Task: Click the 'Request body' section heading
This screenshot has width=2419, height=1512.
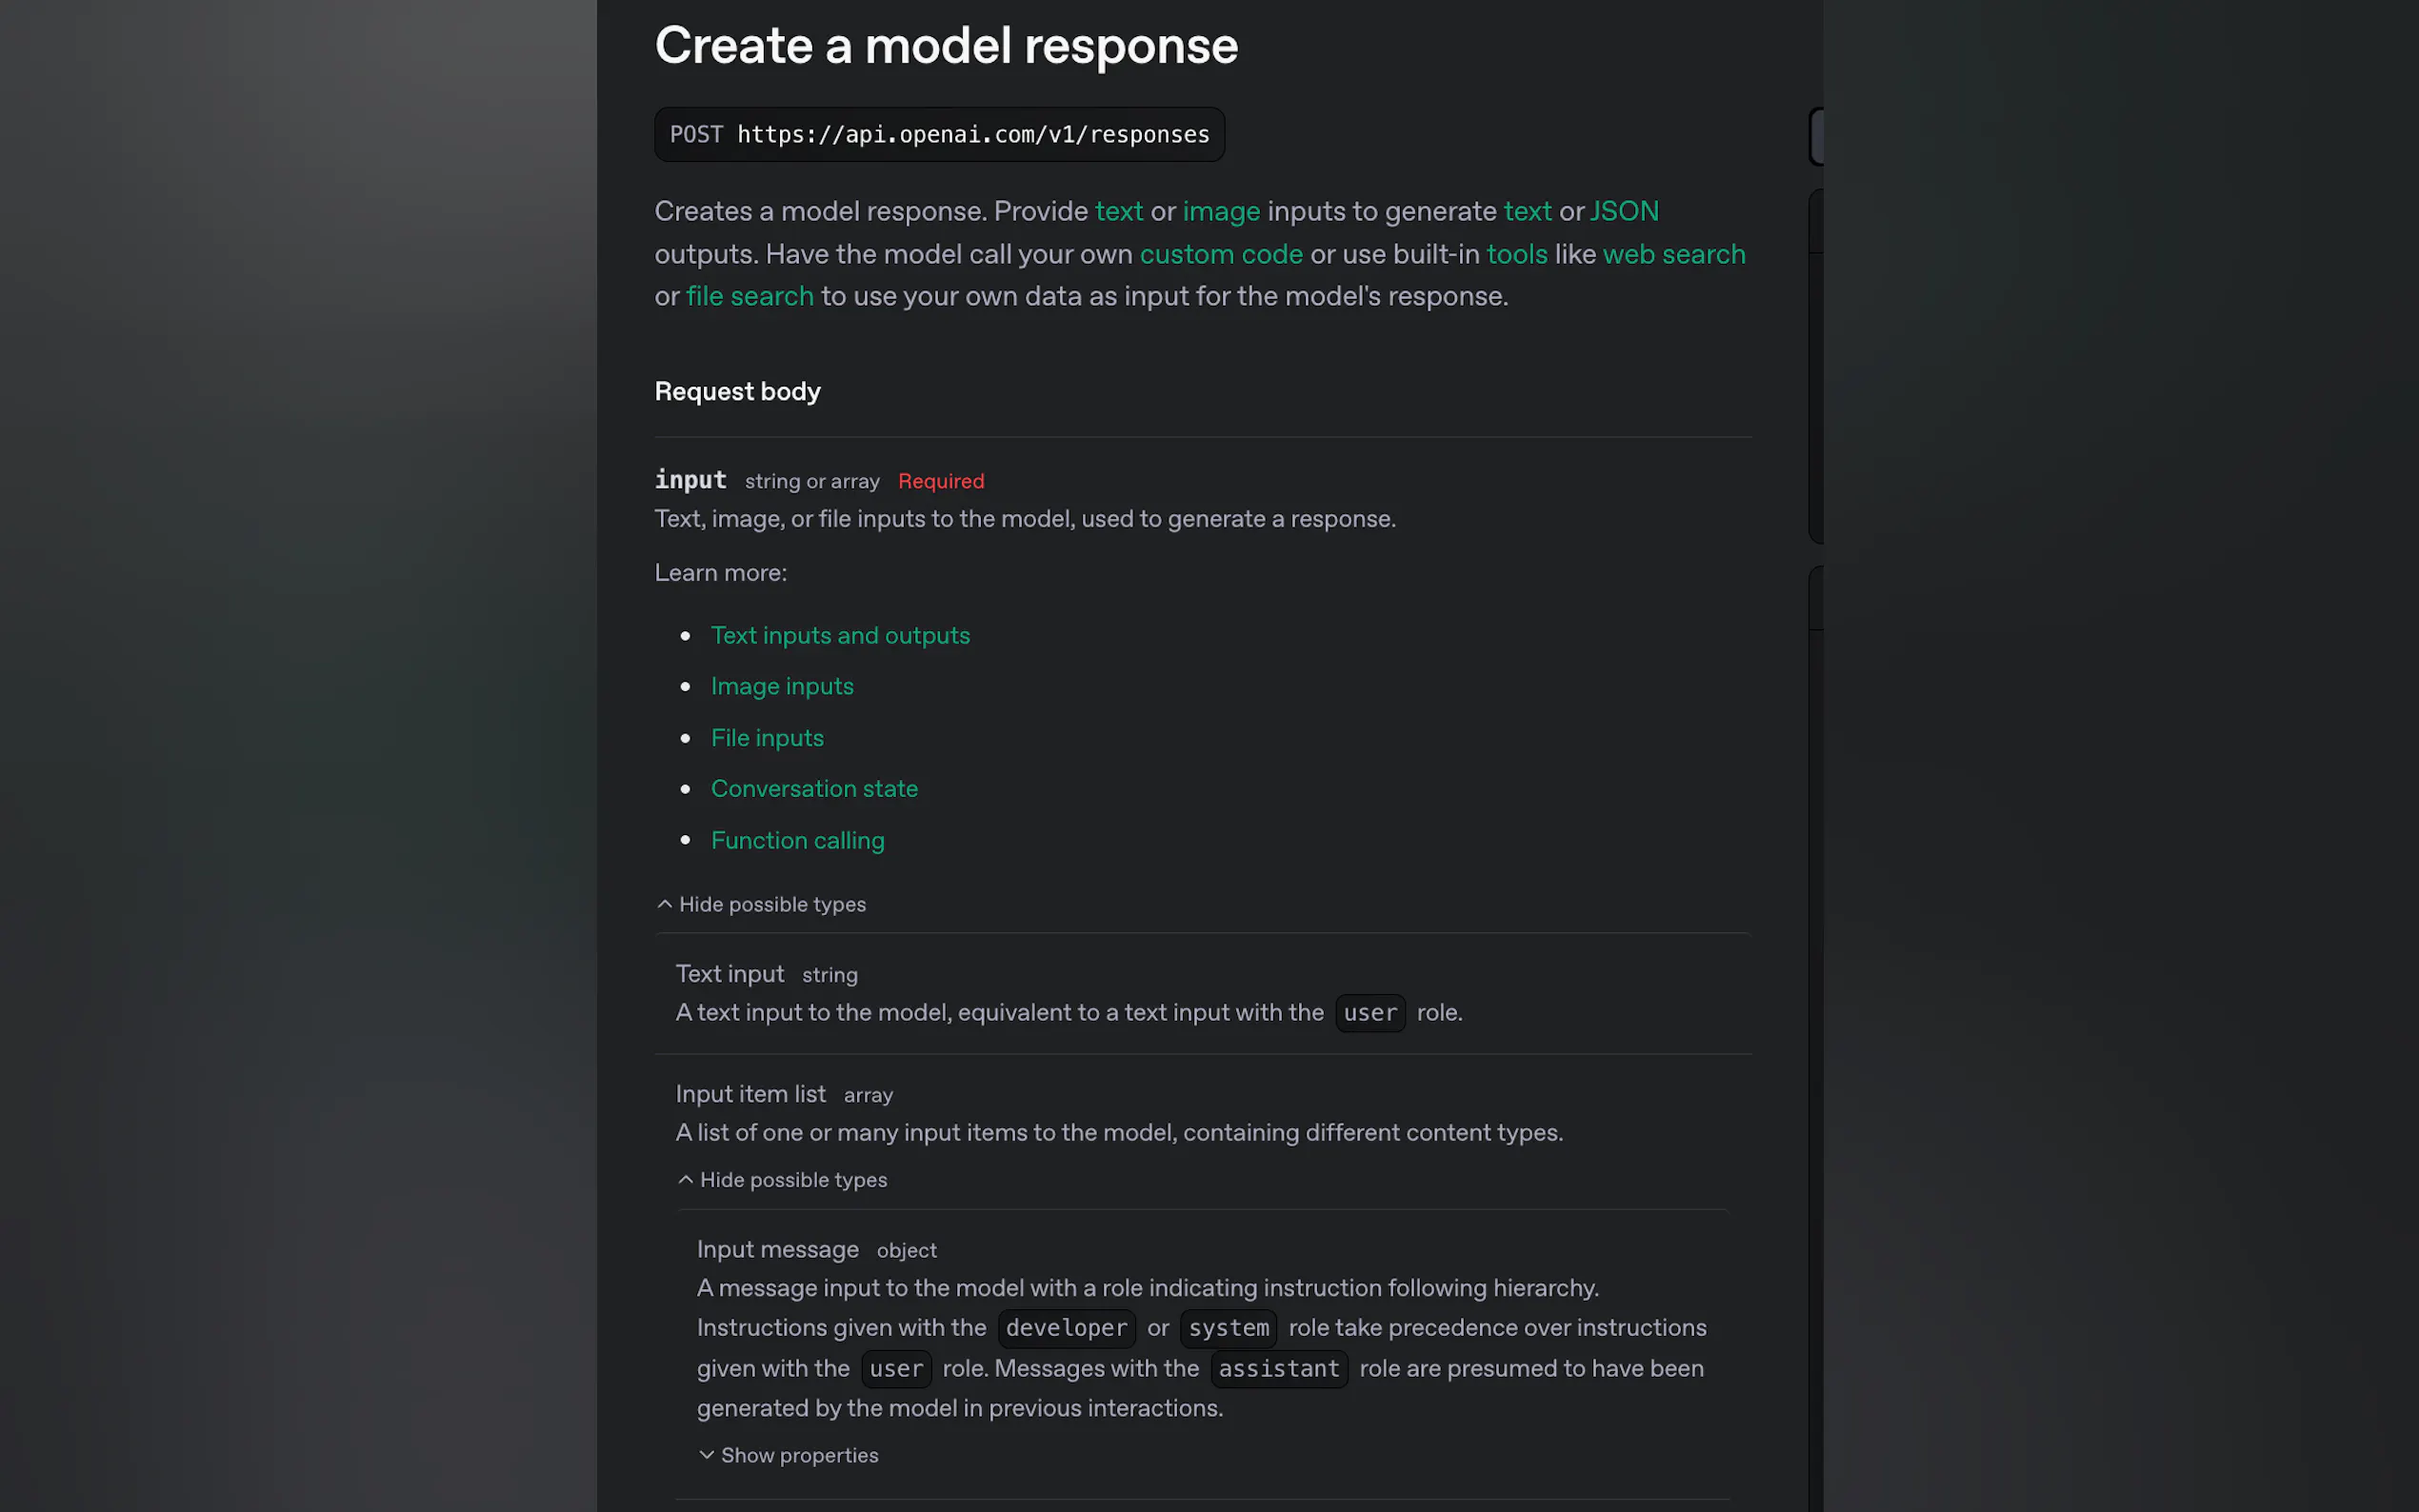Action: 737,392
